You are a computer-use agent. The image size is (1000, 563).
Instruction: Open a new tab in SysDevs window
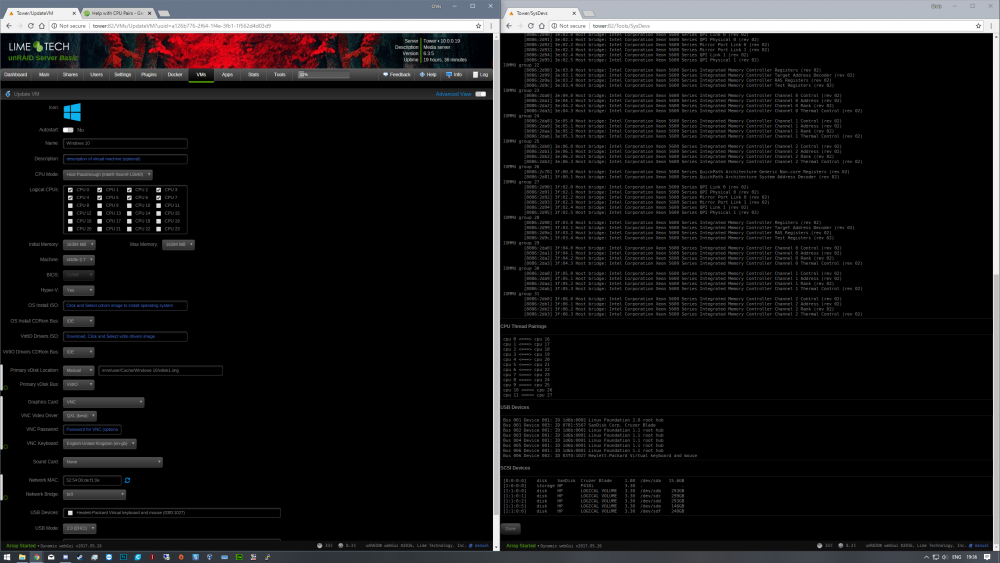[x=589, y=13]
